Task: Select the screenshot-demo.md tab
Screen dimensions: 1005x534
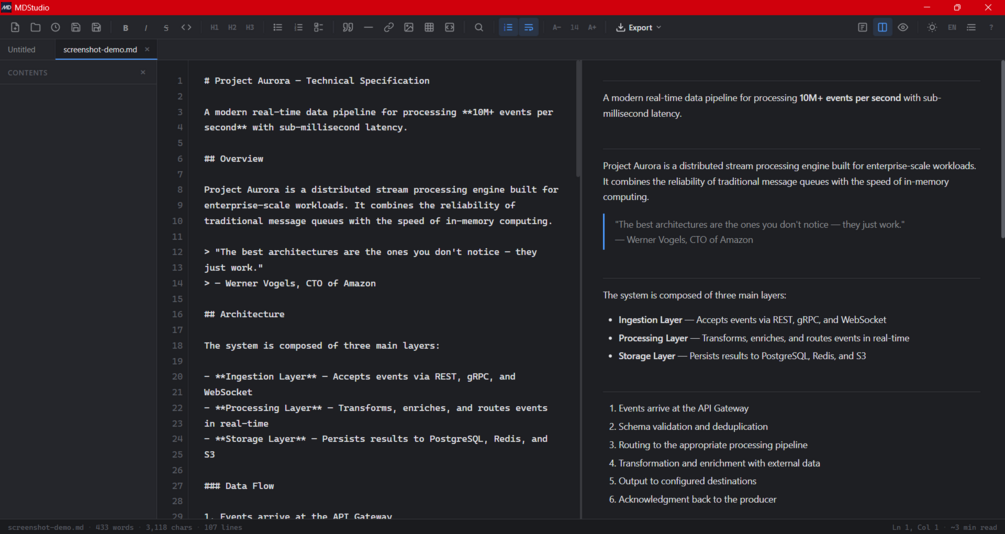Action: 100,49
